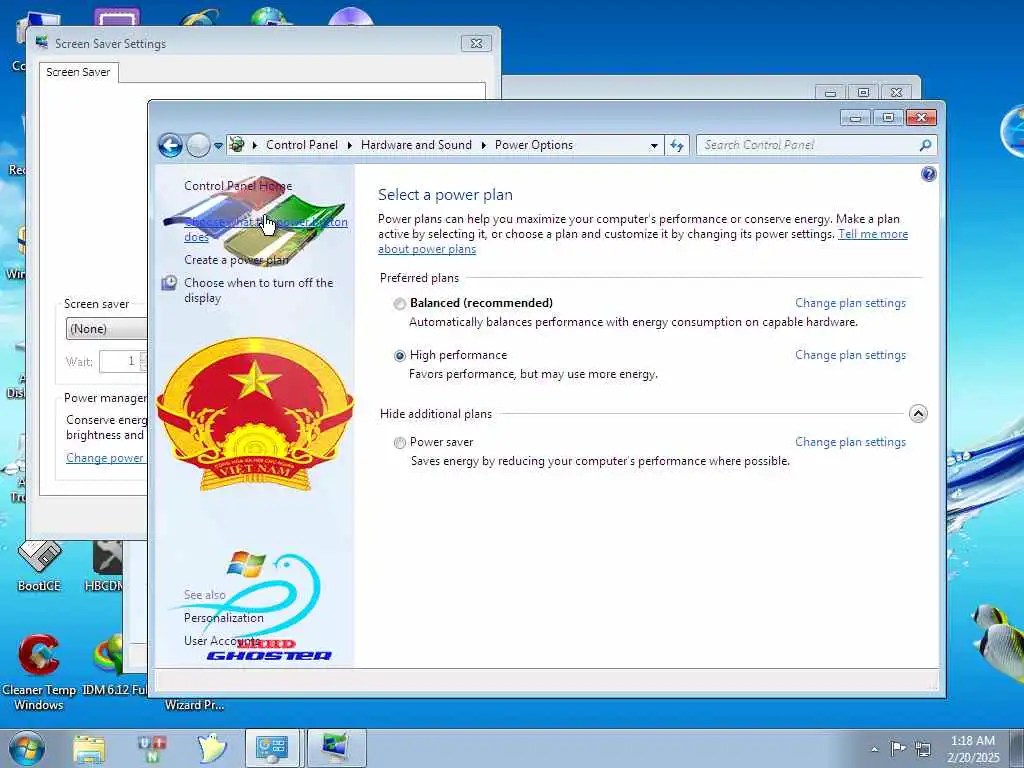This screenshot has height=768, width=1024.
Task: Click the Power Options breadcrumb
Action: click(x=534, y=145)
